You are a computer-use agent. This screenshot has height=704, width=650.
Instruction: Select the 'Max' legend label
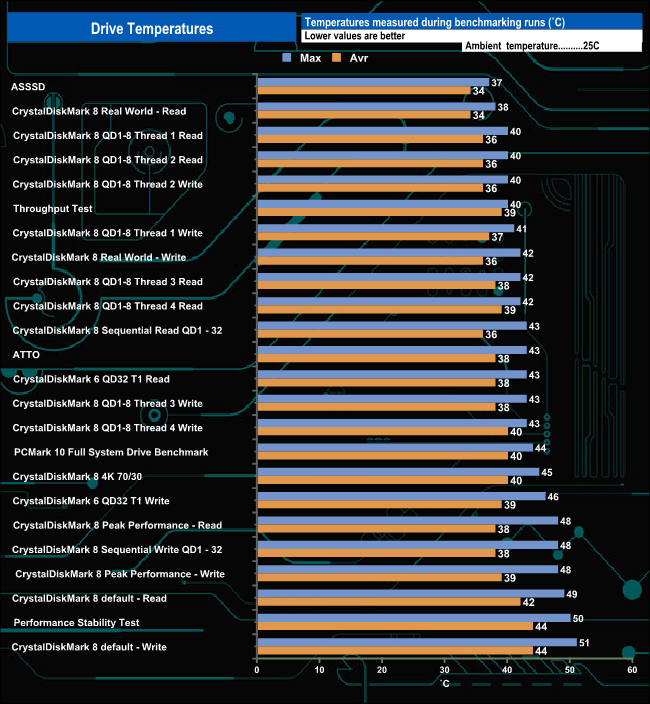310,58
